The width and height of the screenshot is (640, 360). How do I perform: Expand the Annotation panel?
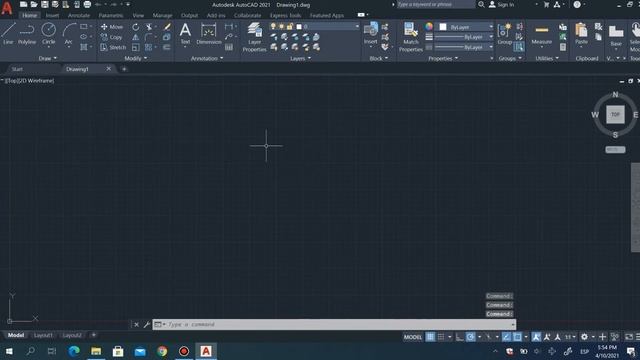(207, 58)
